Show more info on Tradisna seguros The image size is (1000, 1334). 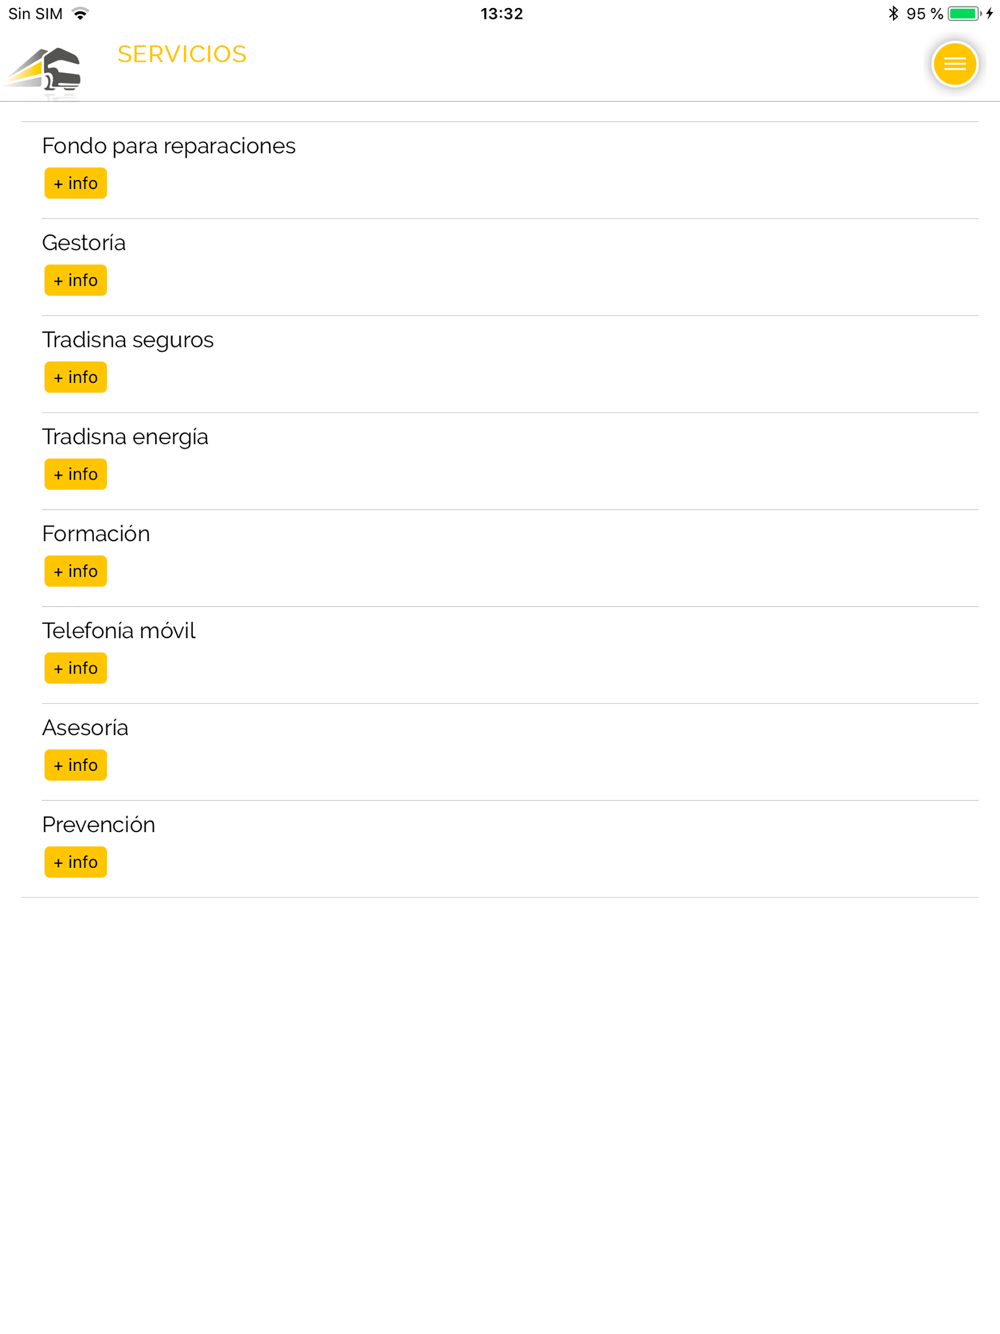click(75, 377)
